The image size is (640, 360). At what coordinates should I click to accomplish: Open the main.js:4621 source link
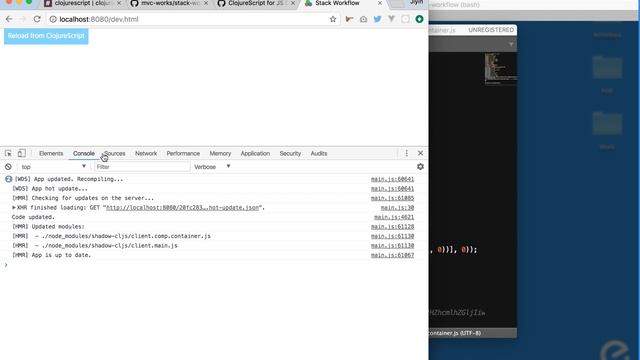coord(394,217)
